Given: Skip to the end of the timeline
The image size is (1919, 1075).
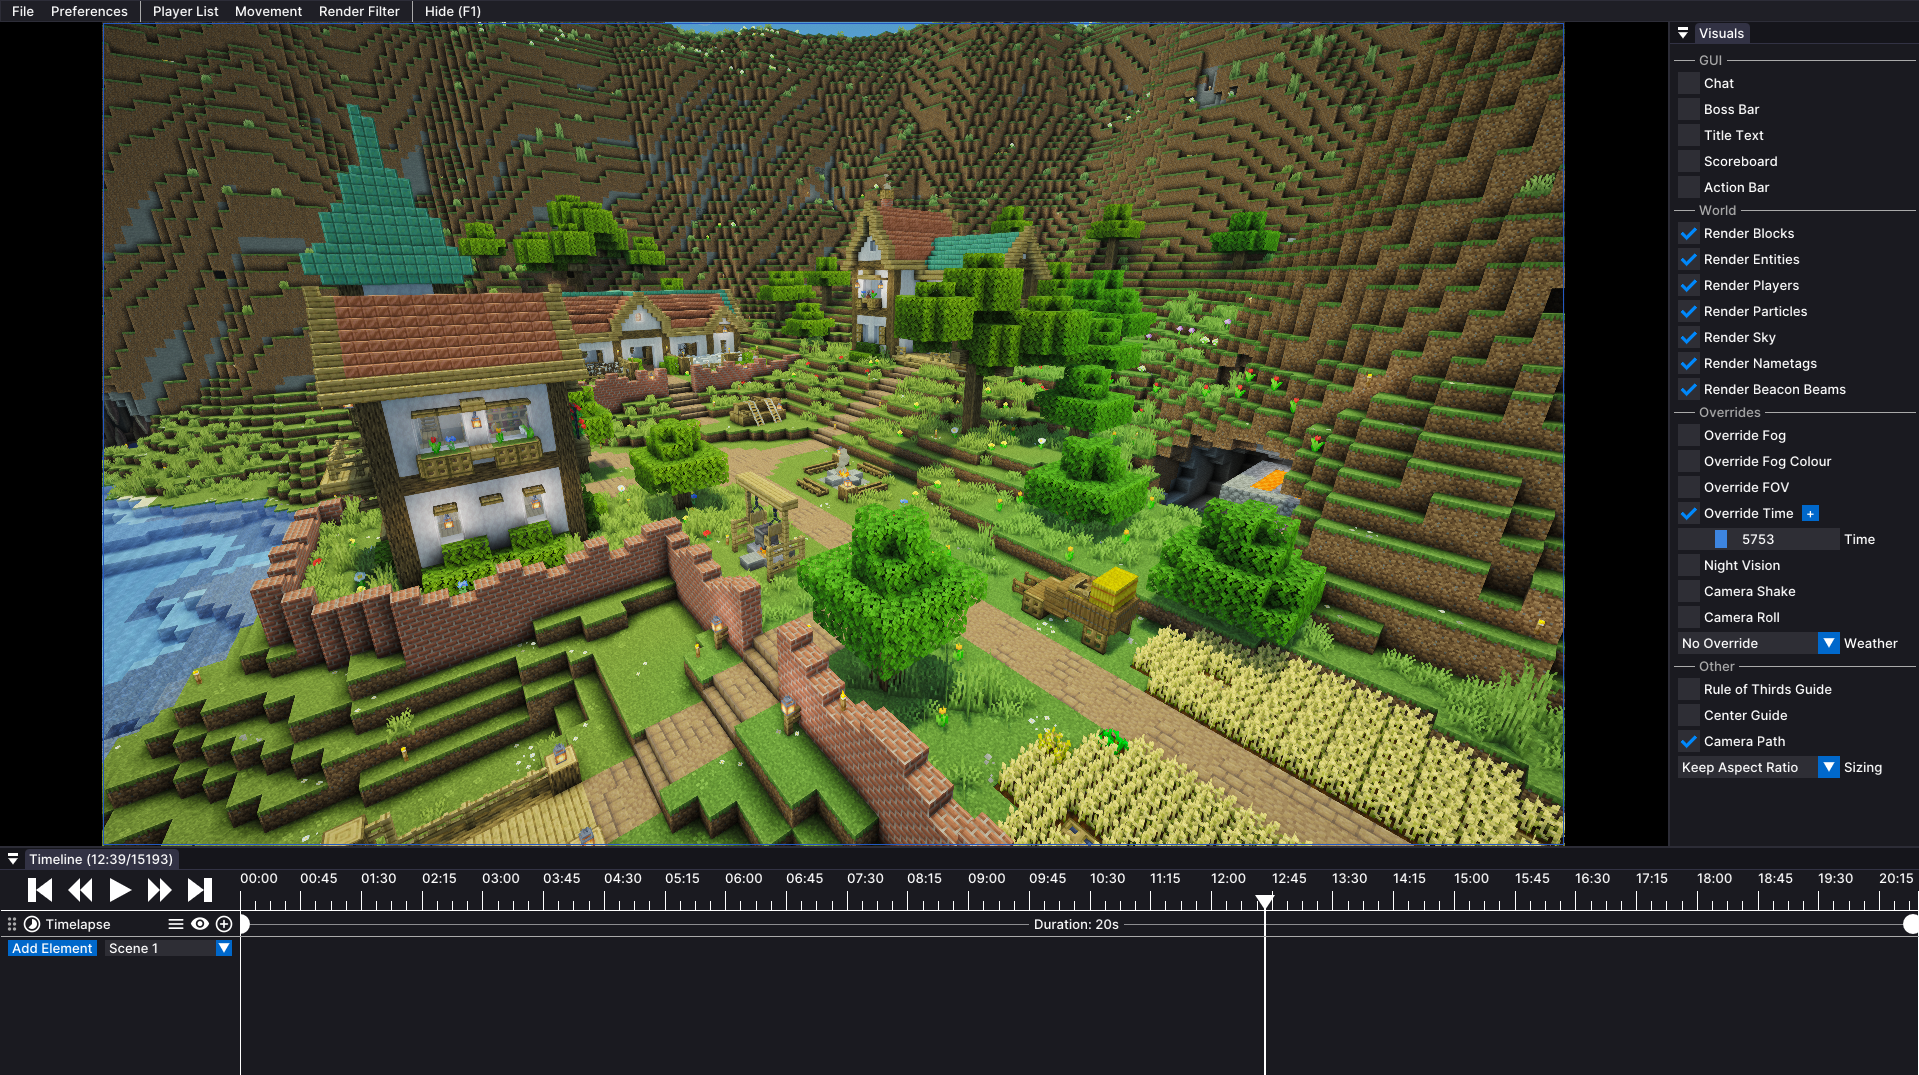Looking at the screenshot, I should coord(200,890).
